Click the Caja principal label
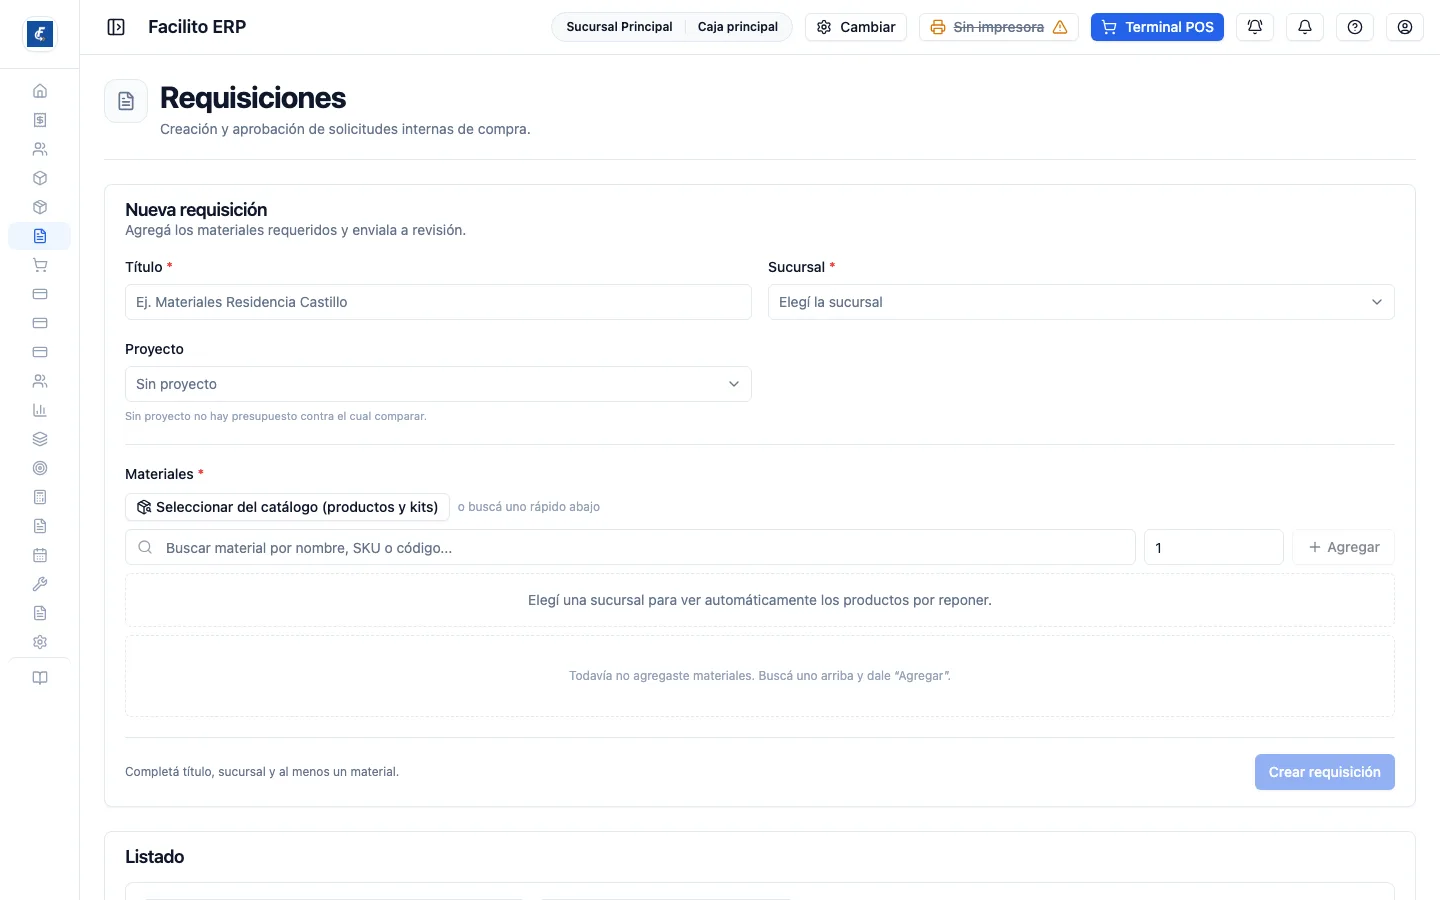 [x=738, y=27]
